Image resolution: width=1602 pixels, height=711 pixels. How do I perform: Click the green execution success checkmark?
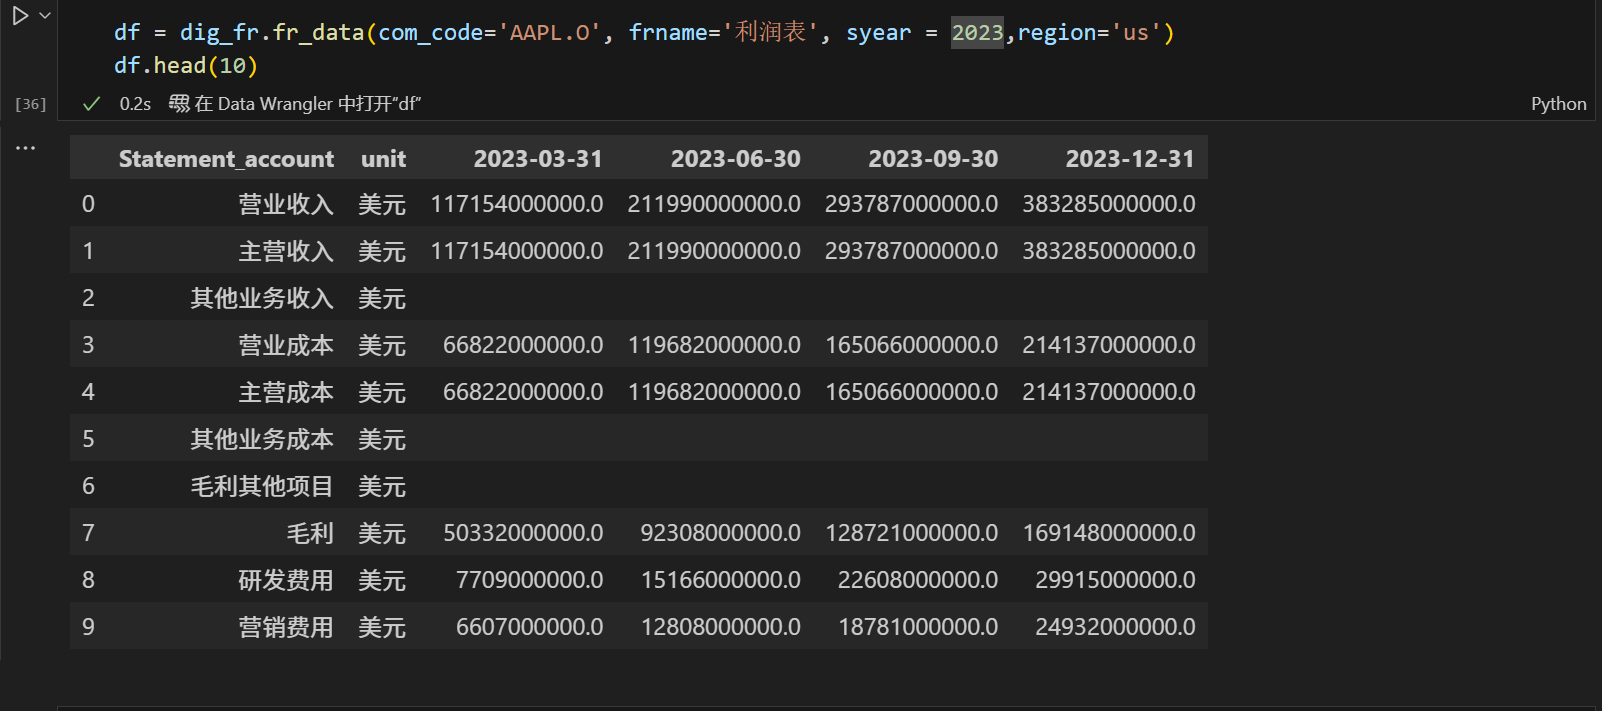pos(91,103)
